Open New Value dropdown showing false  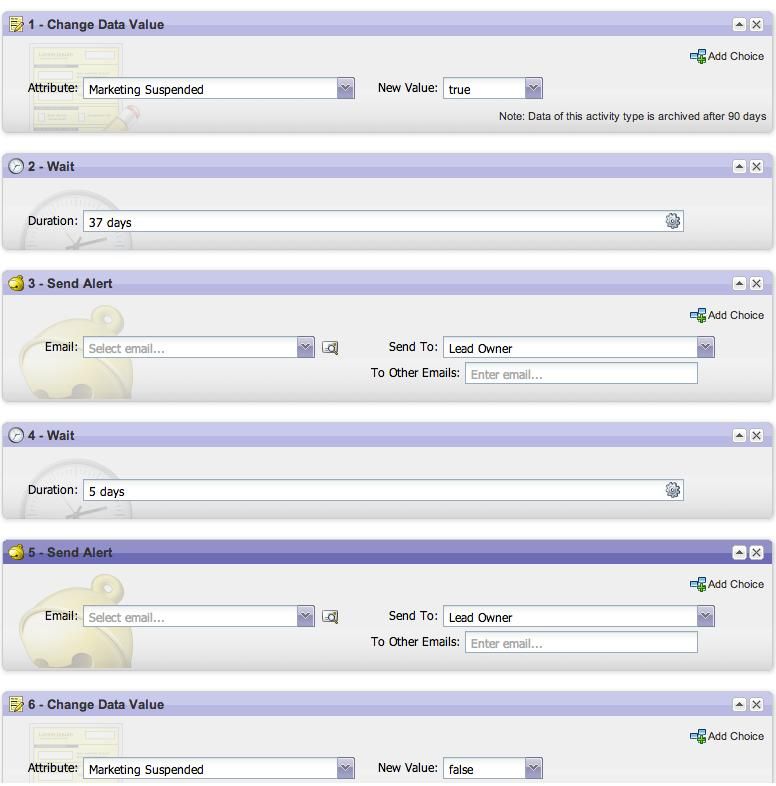(533, 768)
